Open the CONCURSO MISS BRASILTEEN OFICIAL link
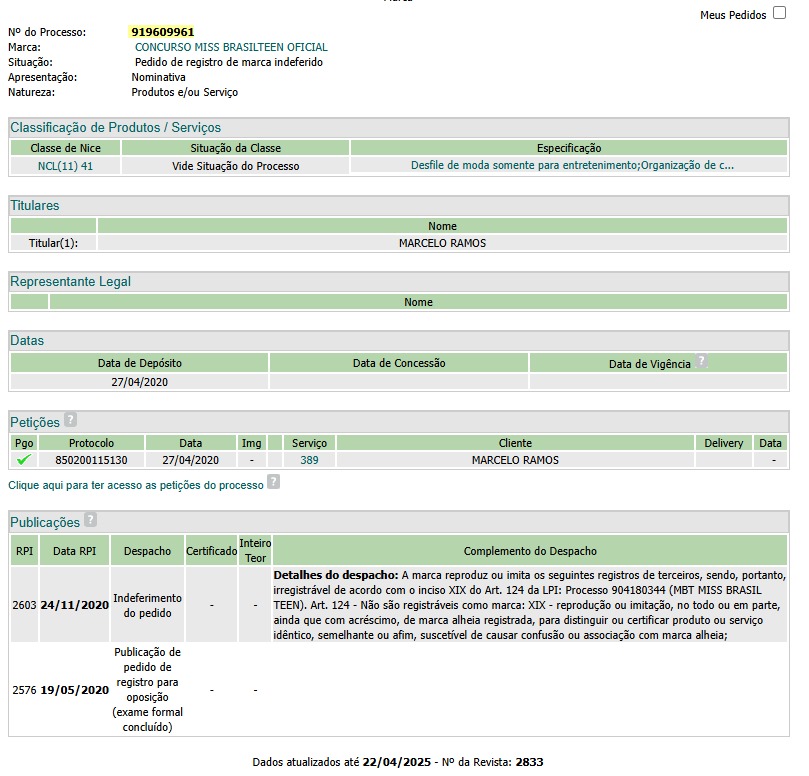The height and width of the screenshot is (776, 809). (x=231, y=47)
